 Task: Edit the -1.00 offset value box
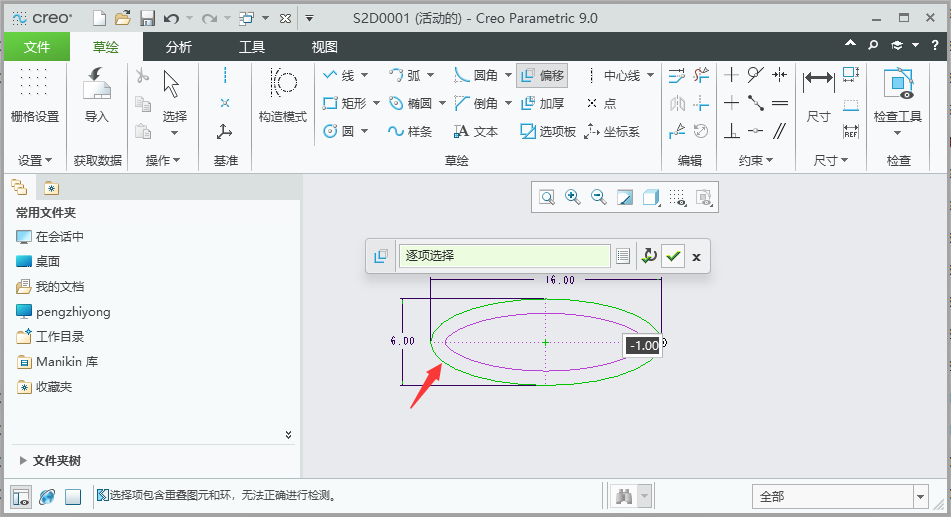pyautogui.click(x=644, y=345)
